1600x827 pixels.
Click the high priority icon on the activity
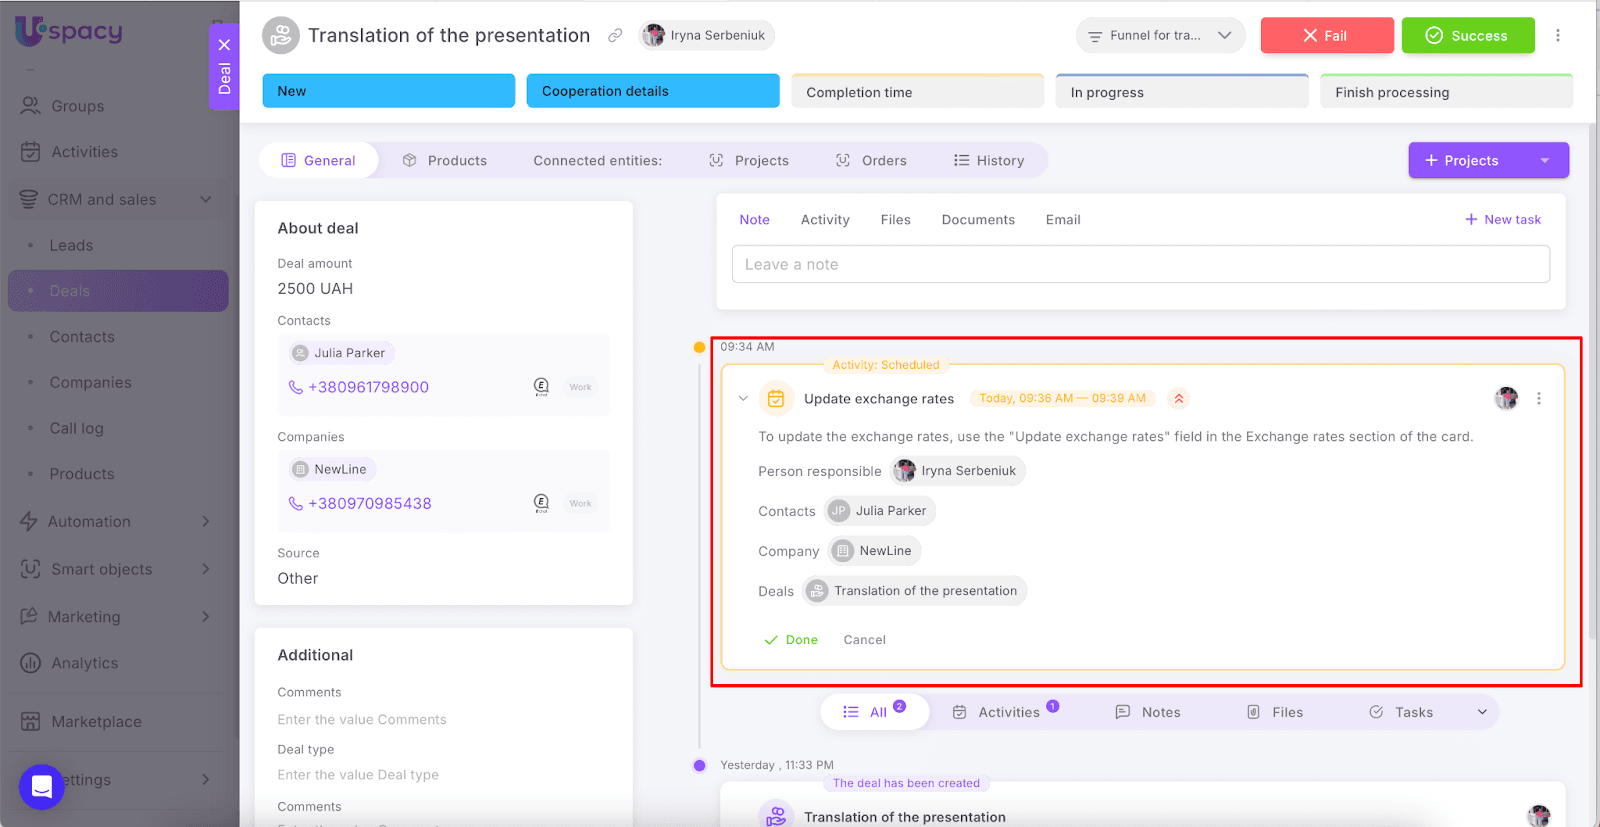pyautogui.click(x=1179, y=398)
